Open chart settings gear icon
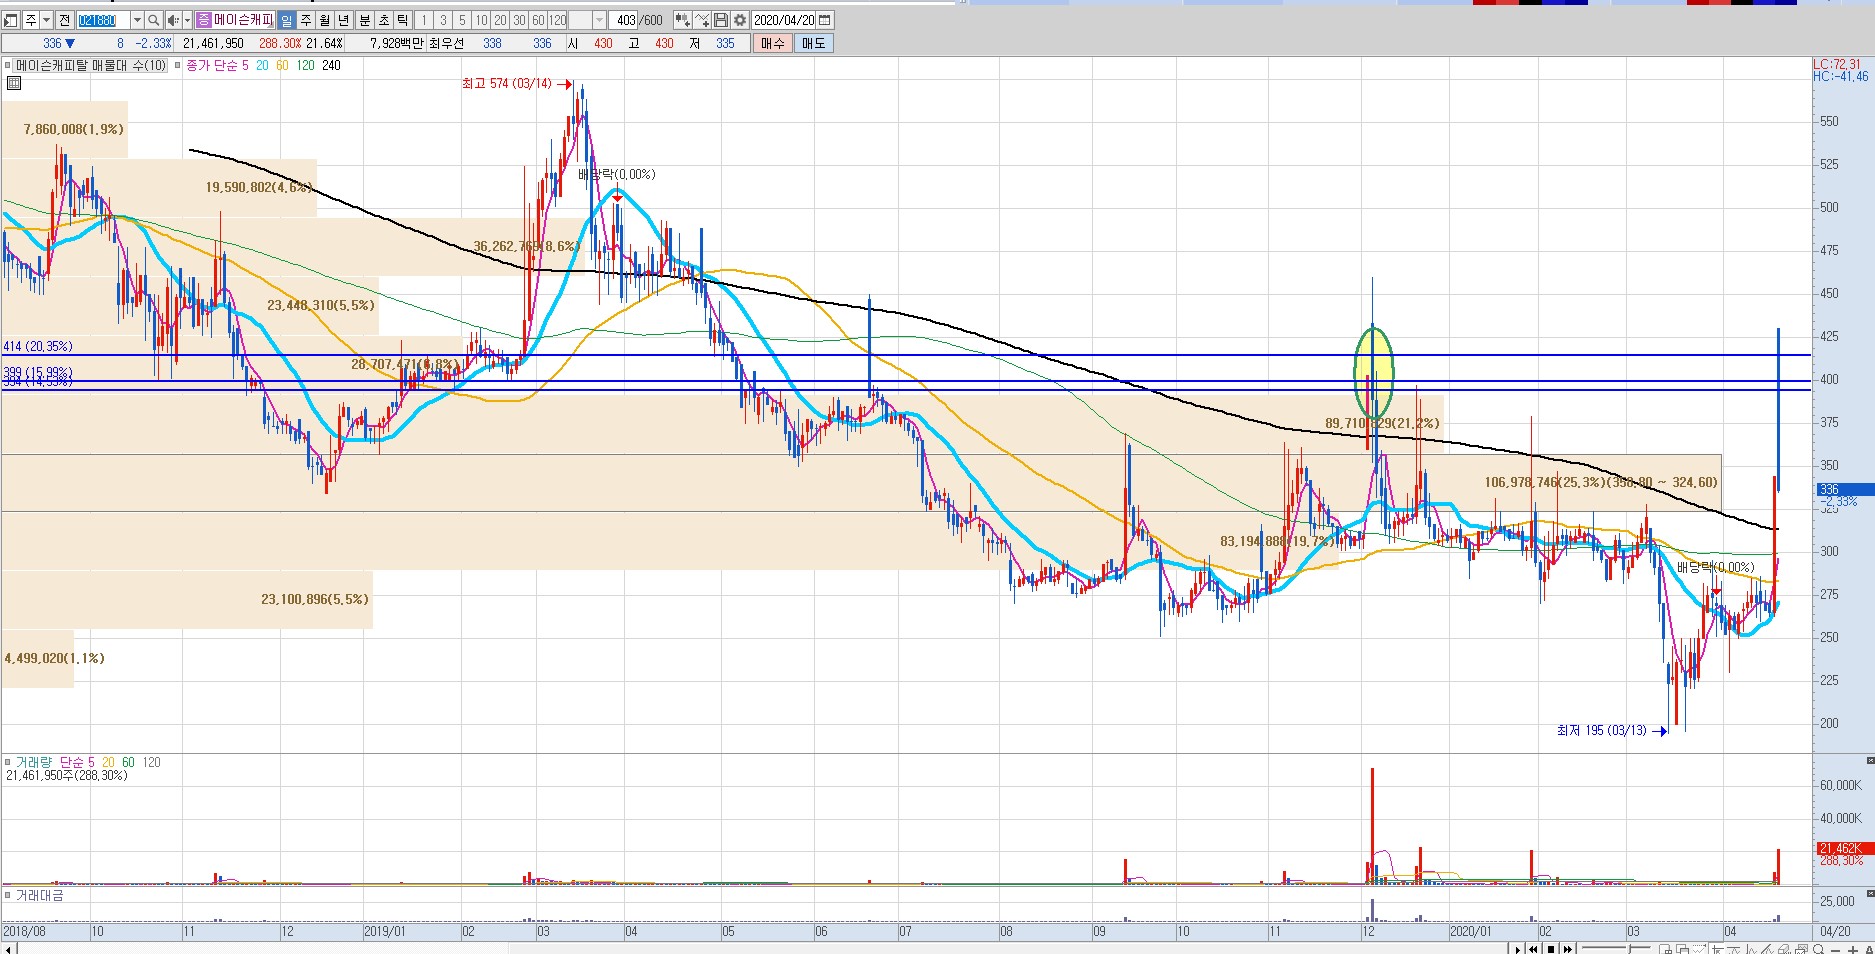The width and height of the screenshot is (1875, 954). click(740, 20)
